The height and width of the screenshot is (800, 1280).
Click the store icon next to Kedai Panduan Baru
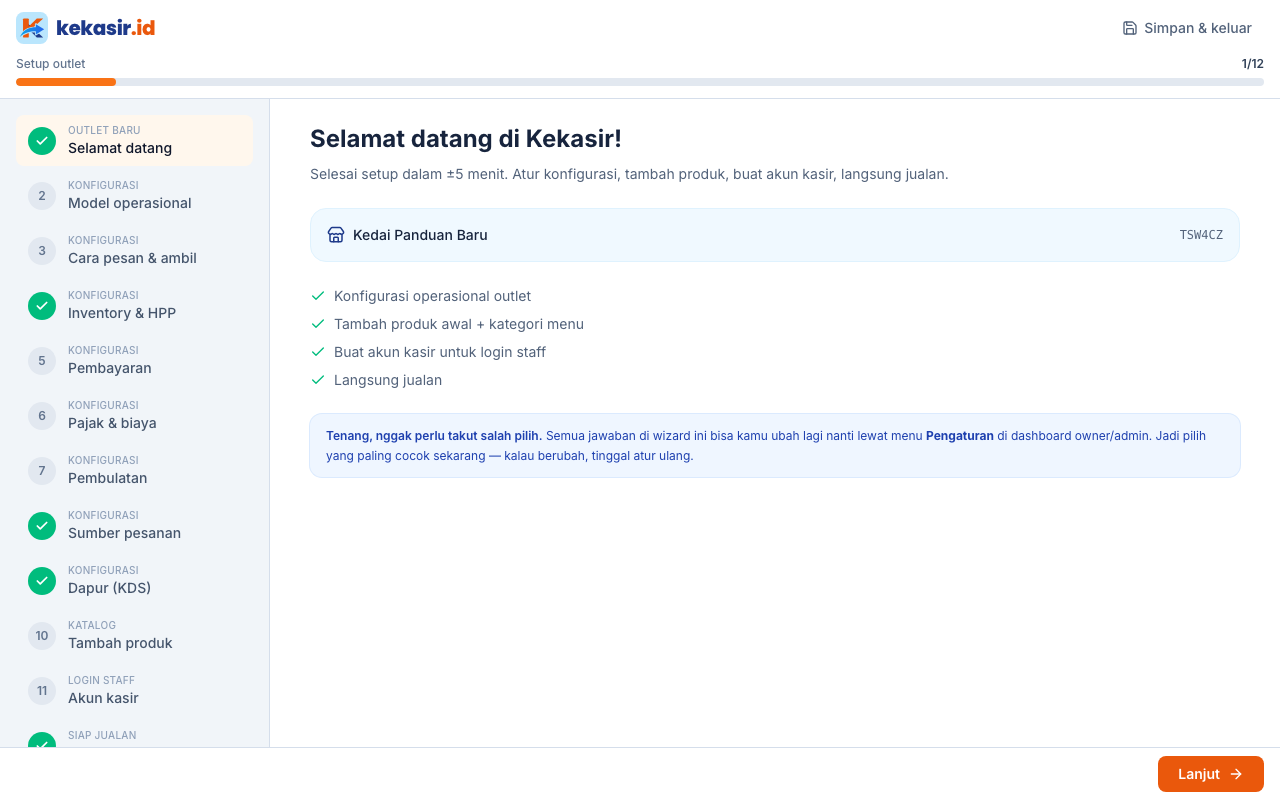coord(336,235)
